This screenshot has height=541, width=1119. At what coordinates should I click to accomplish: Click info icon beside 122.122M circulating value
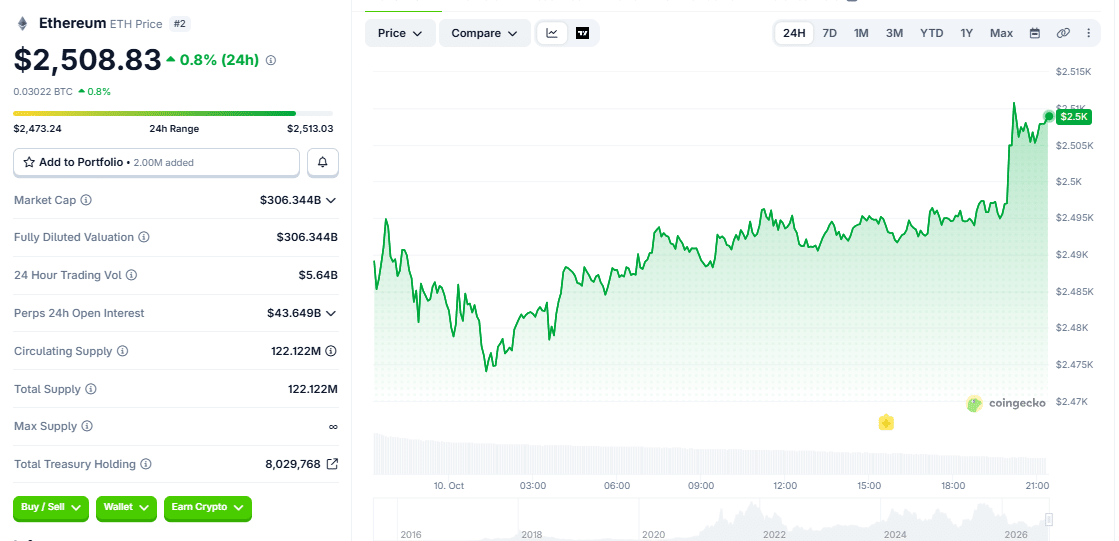pyautogui.click(x=331, y=351)
